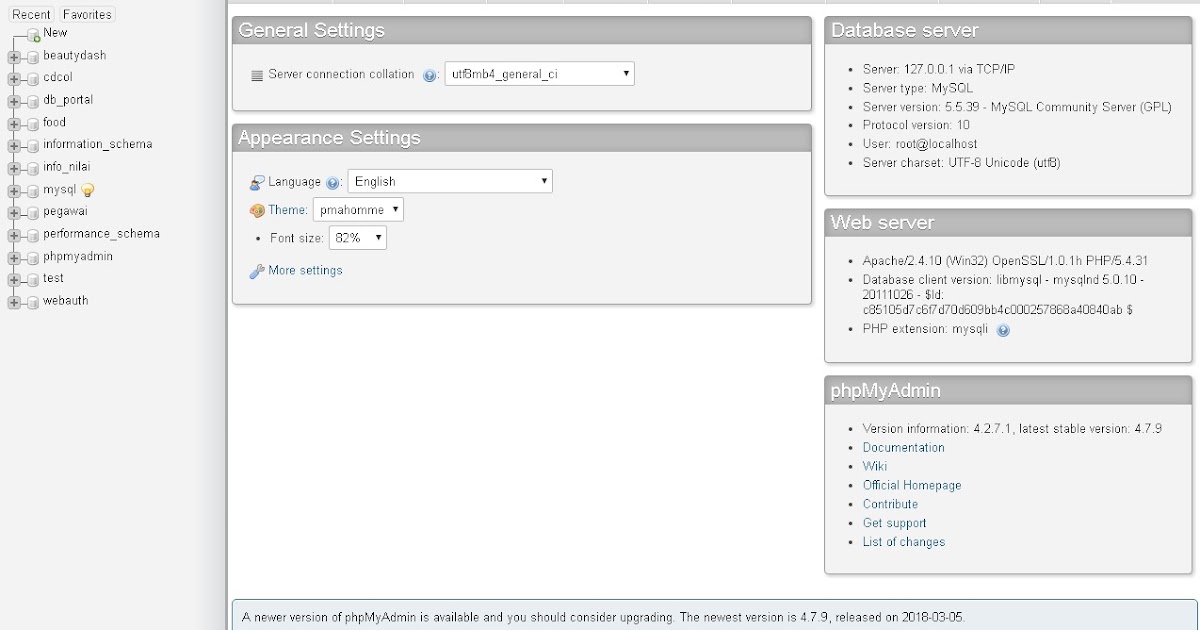Click the New database icon in sidebar
Image resolution: width=1200 pixels, height=630 pixels.
click(33, 33)
